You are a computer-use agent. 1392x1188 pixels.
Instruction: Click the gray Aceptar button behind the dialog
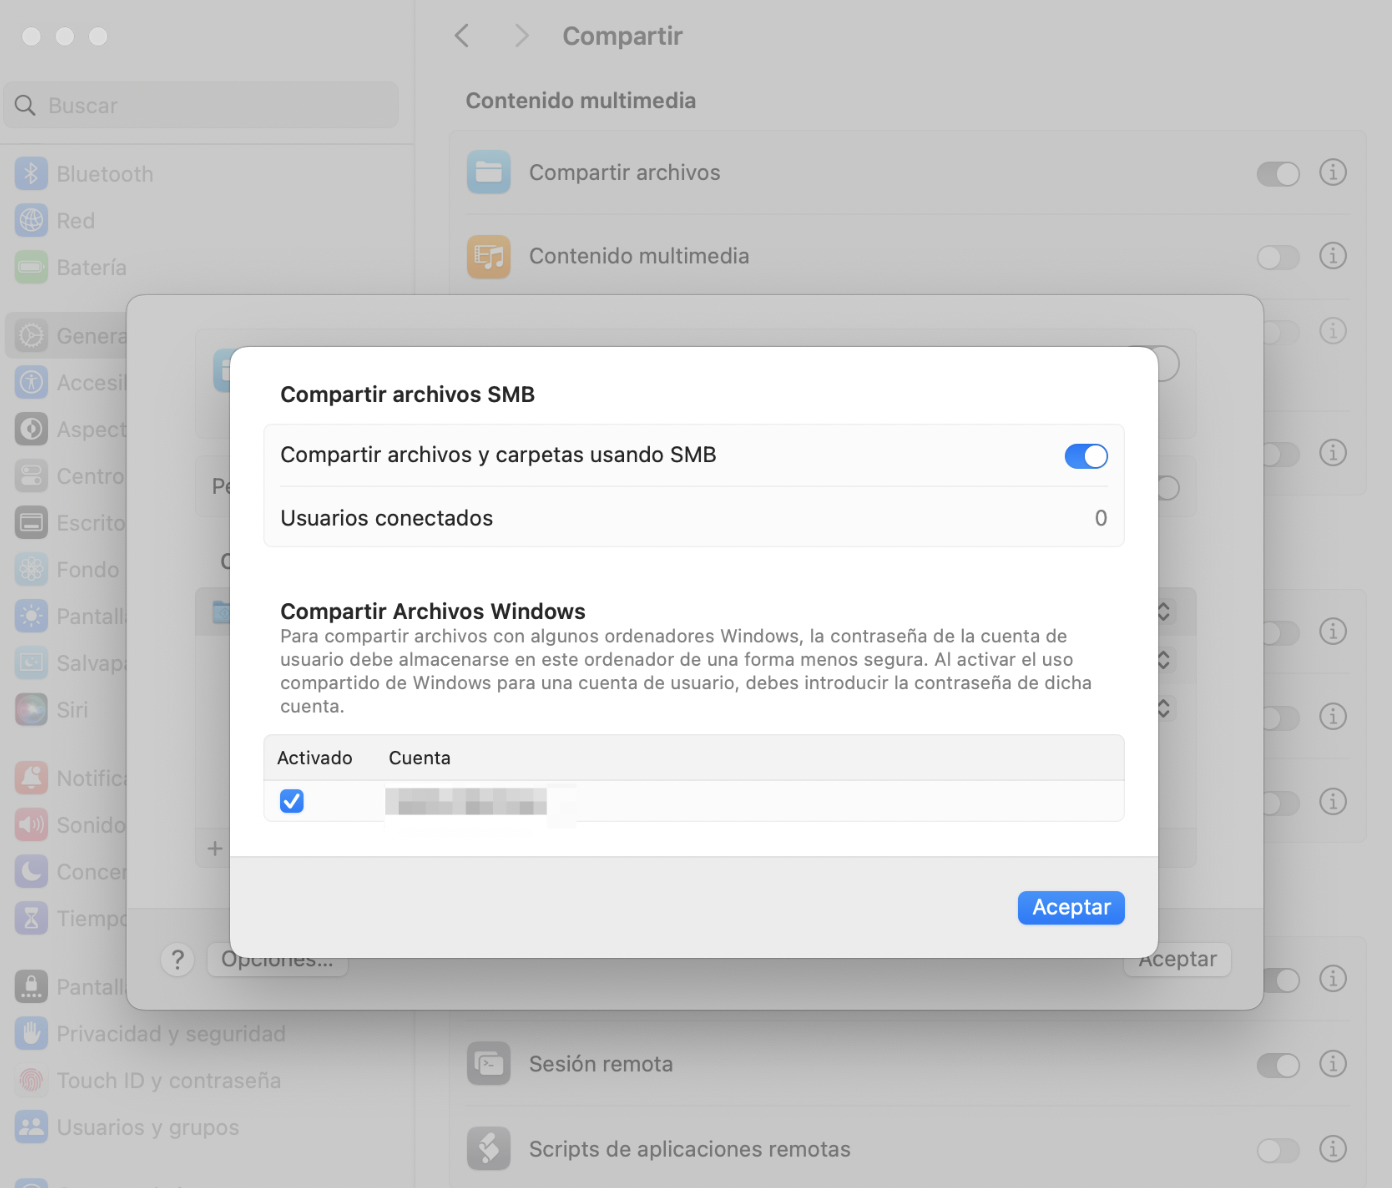1177,960
